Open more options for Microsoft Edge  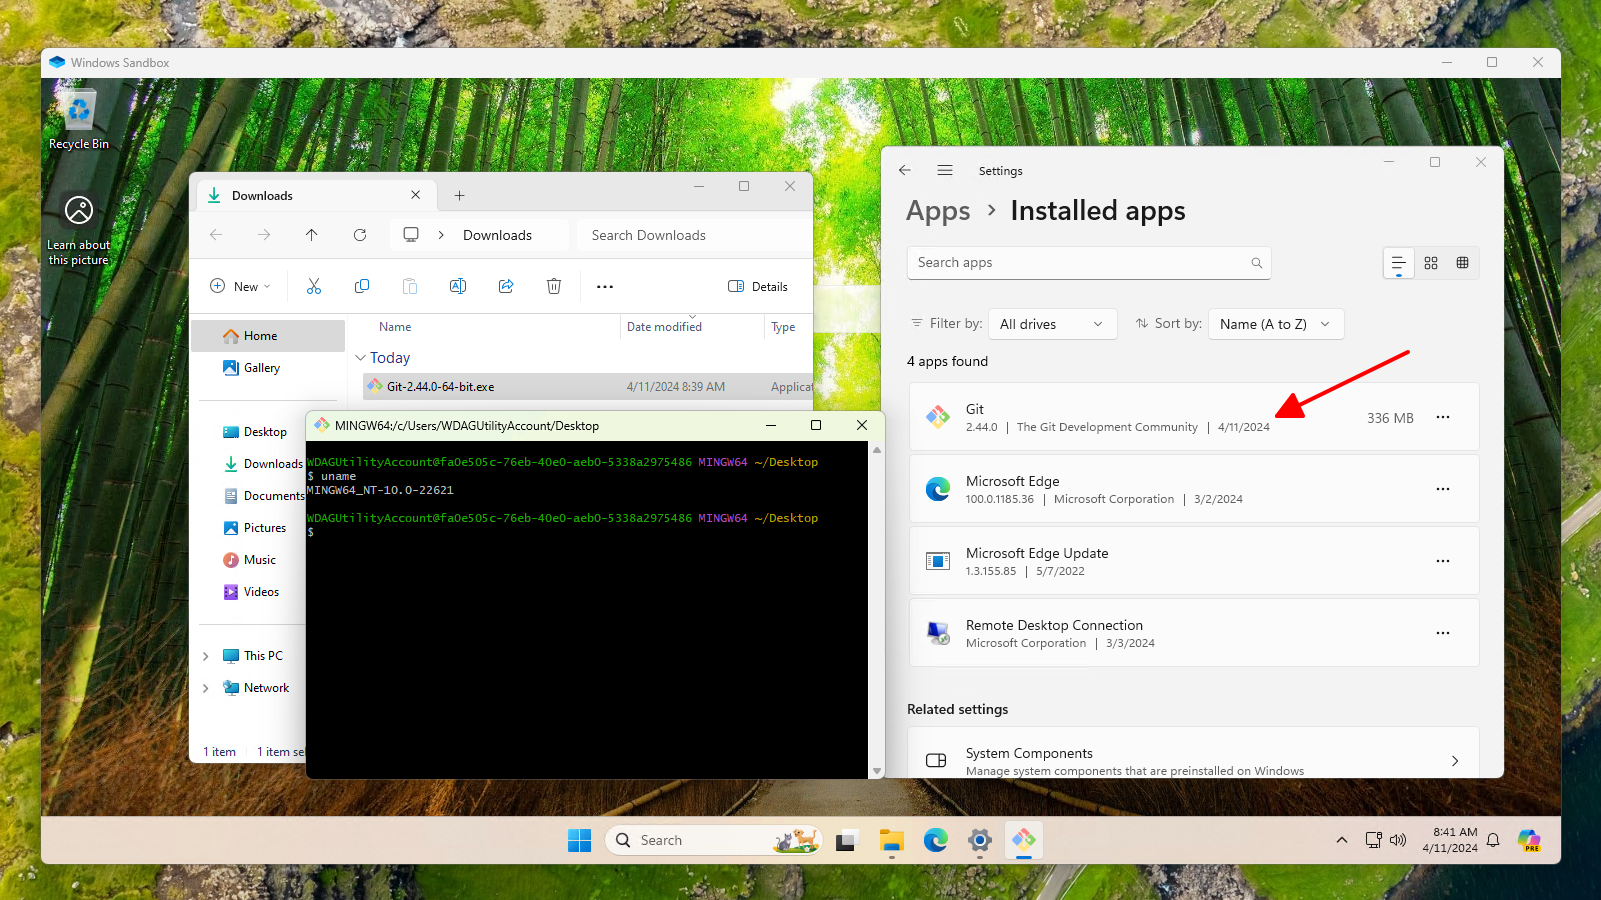(1443, 489)
